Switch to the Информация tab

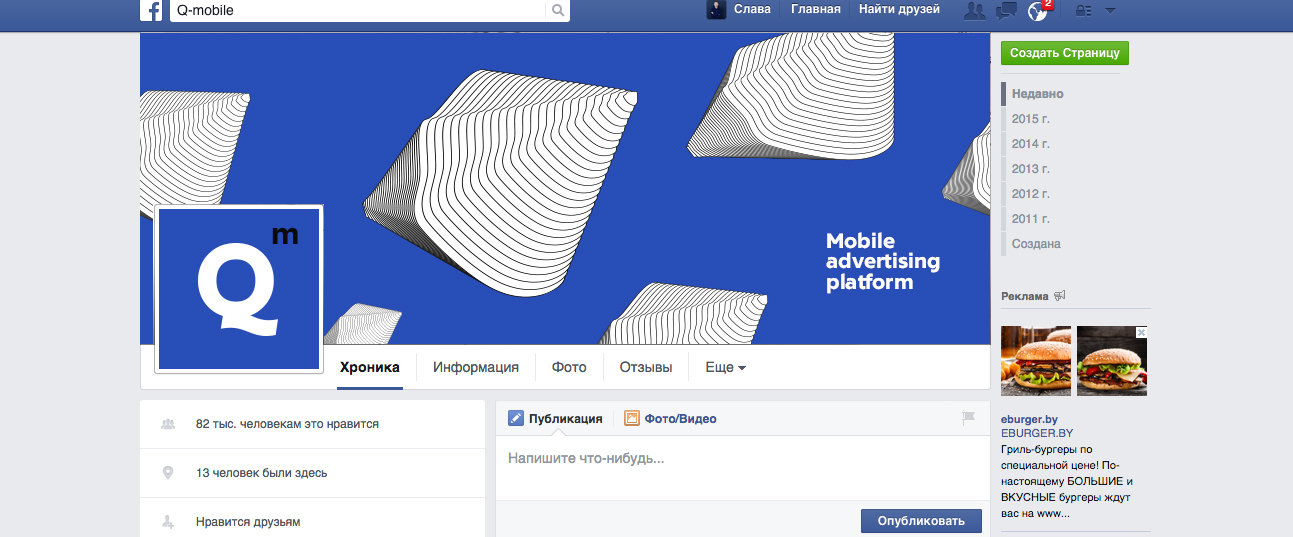(x=476, y=367)
